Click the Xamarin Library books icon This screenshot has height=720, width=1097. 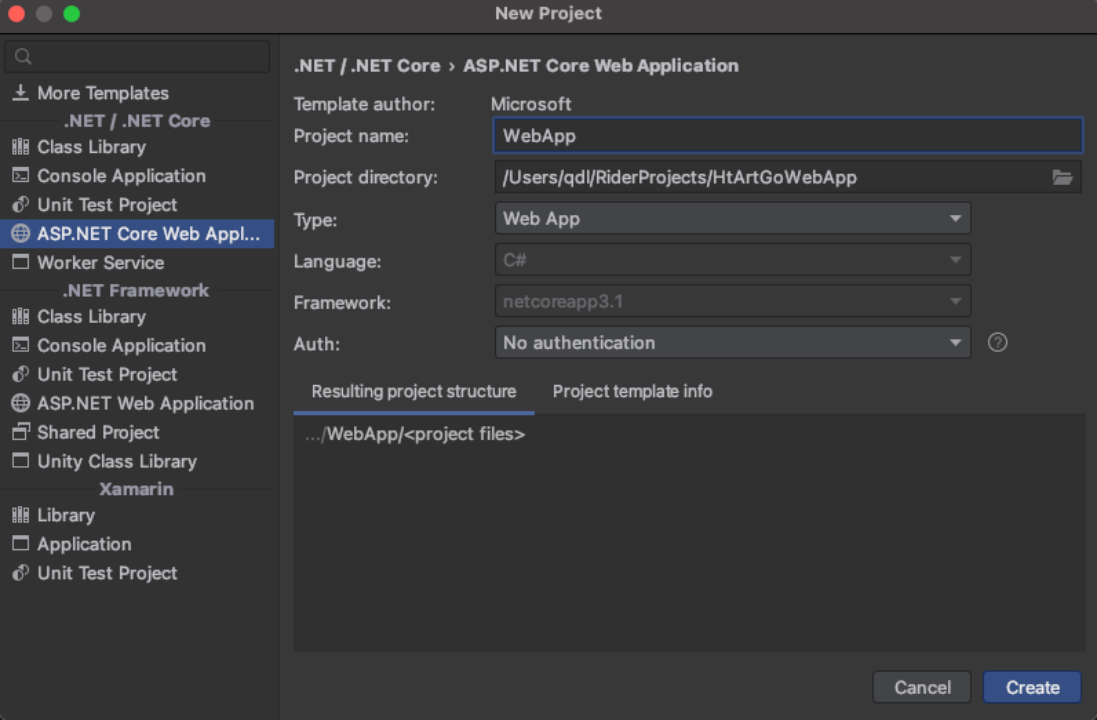point(20,516)
